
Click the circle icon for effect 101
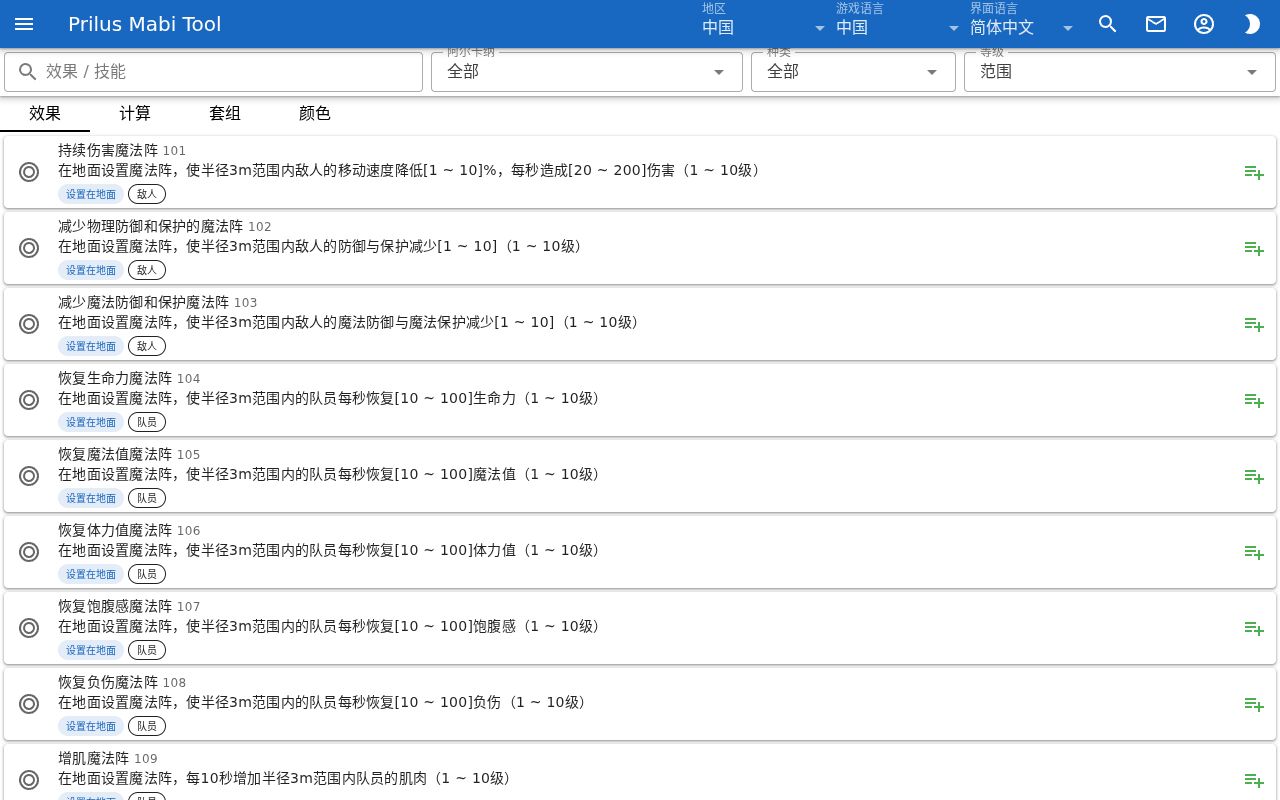click(x=29, y=172)
